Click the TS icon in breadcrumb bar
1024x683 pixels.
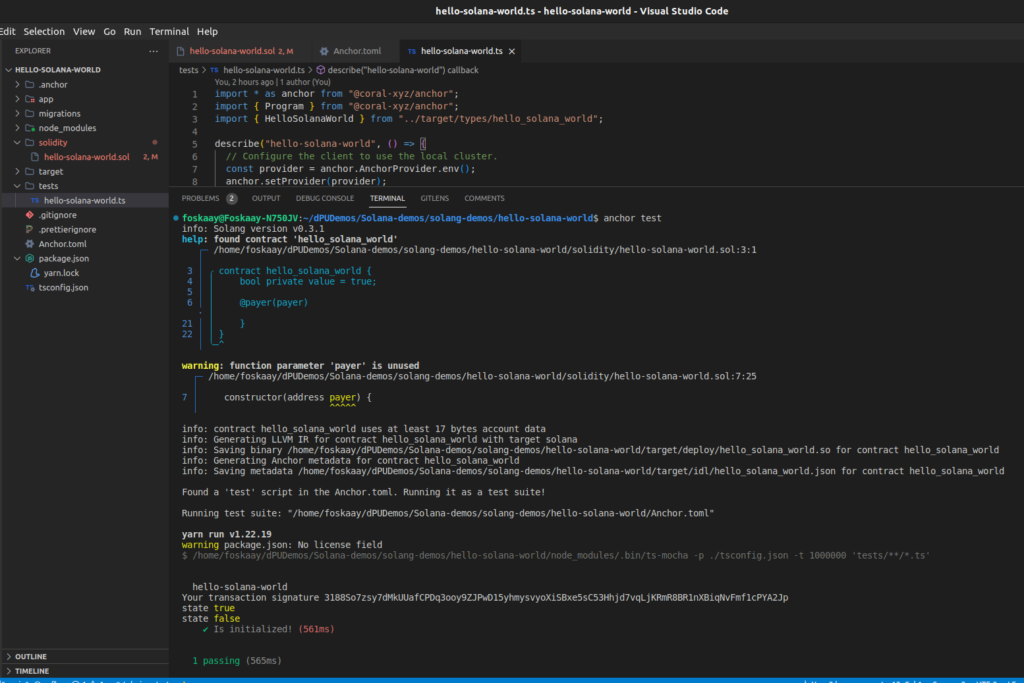(x=214, y=70)
